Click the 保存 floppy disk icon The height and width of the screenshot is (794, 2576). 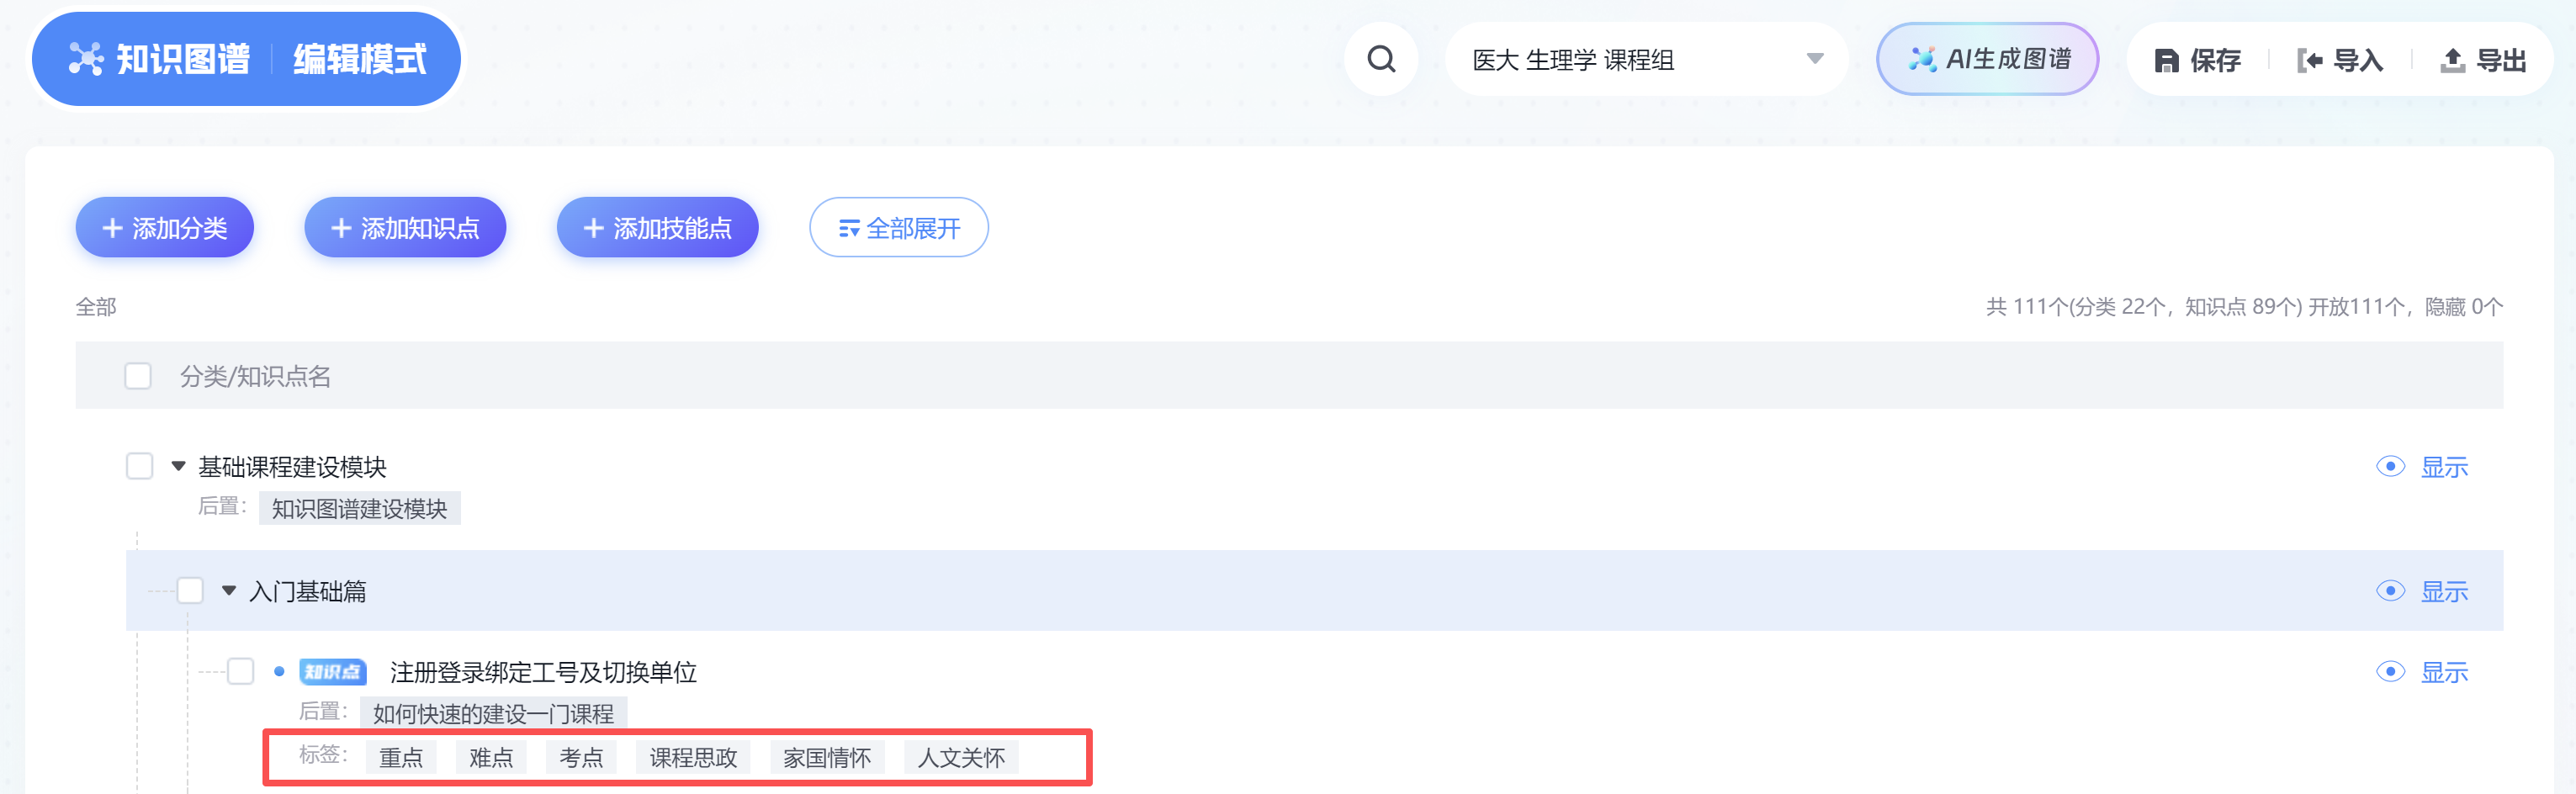(2166, 60)
